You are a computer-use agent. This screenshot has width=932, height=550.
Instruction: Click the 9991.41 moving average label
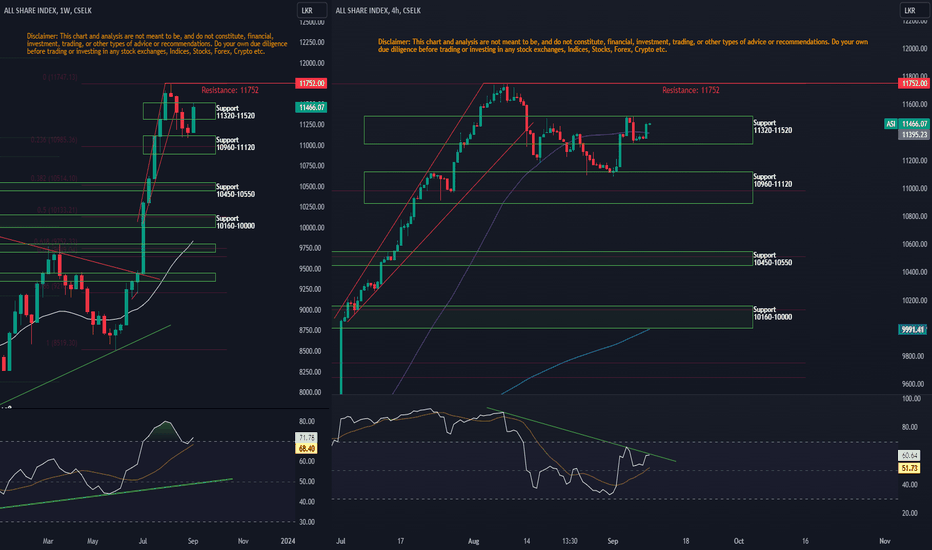pyautogui.click(x=912, y=329)
